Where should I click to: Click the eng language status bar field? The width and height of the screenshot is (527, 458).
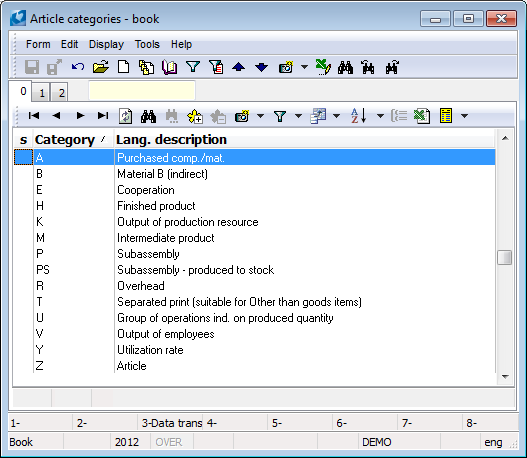tap(493, 442)
